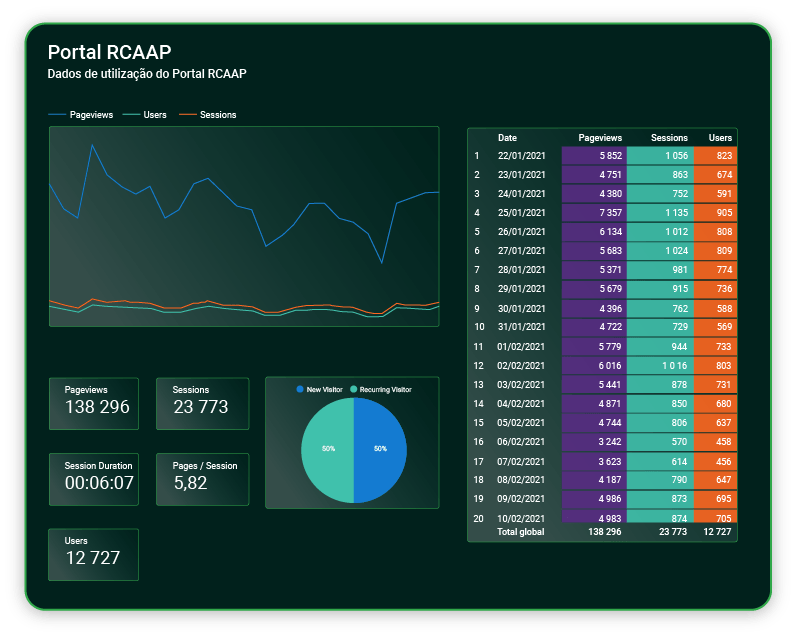Select the Recurring Visitor legend dot
The image size is (797, 637).
click(x=354, y=389)
